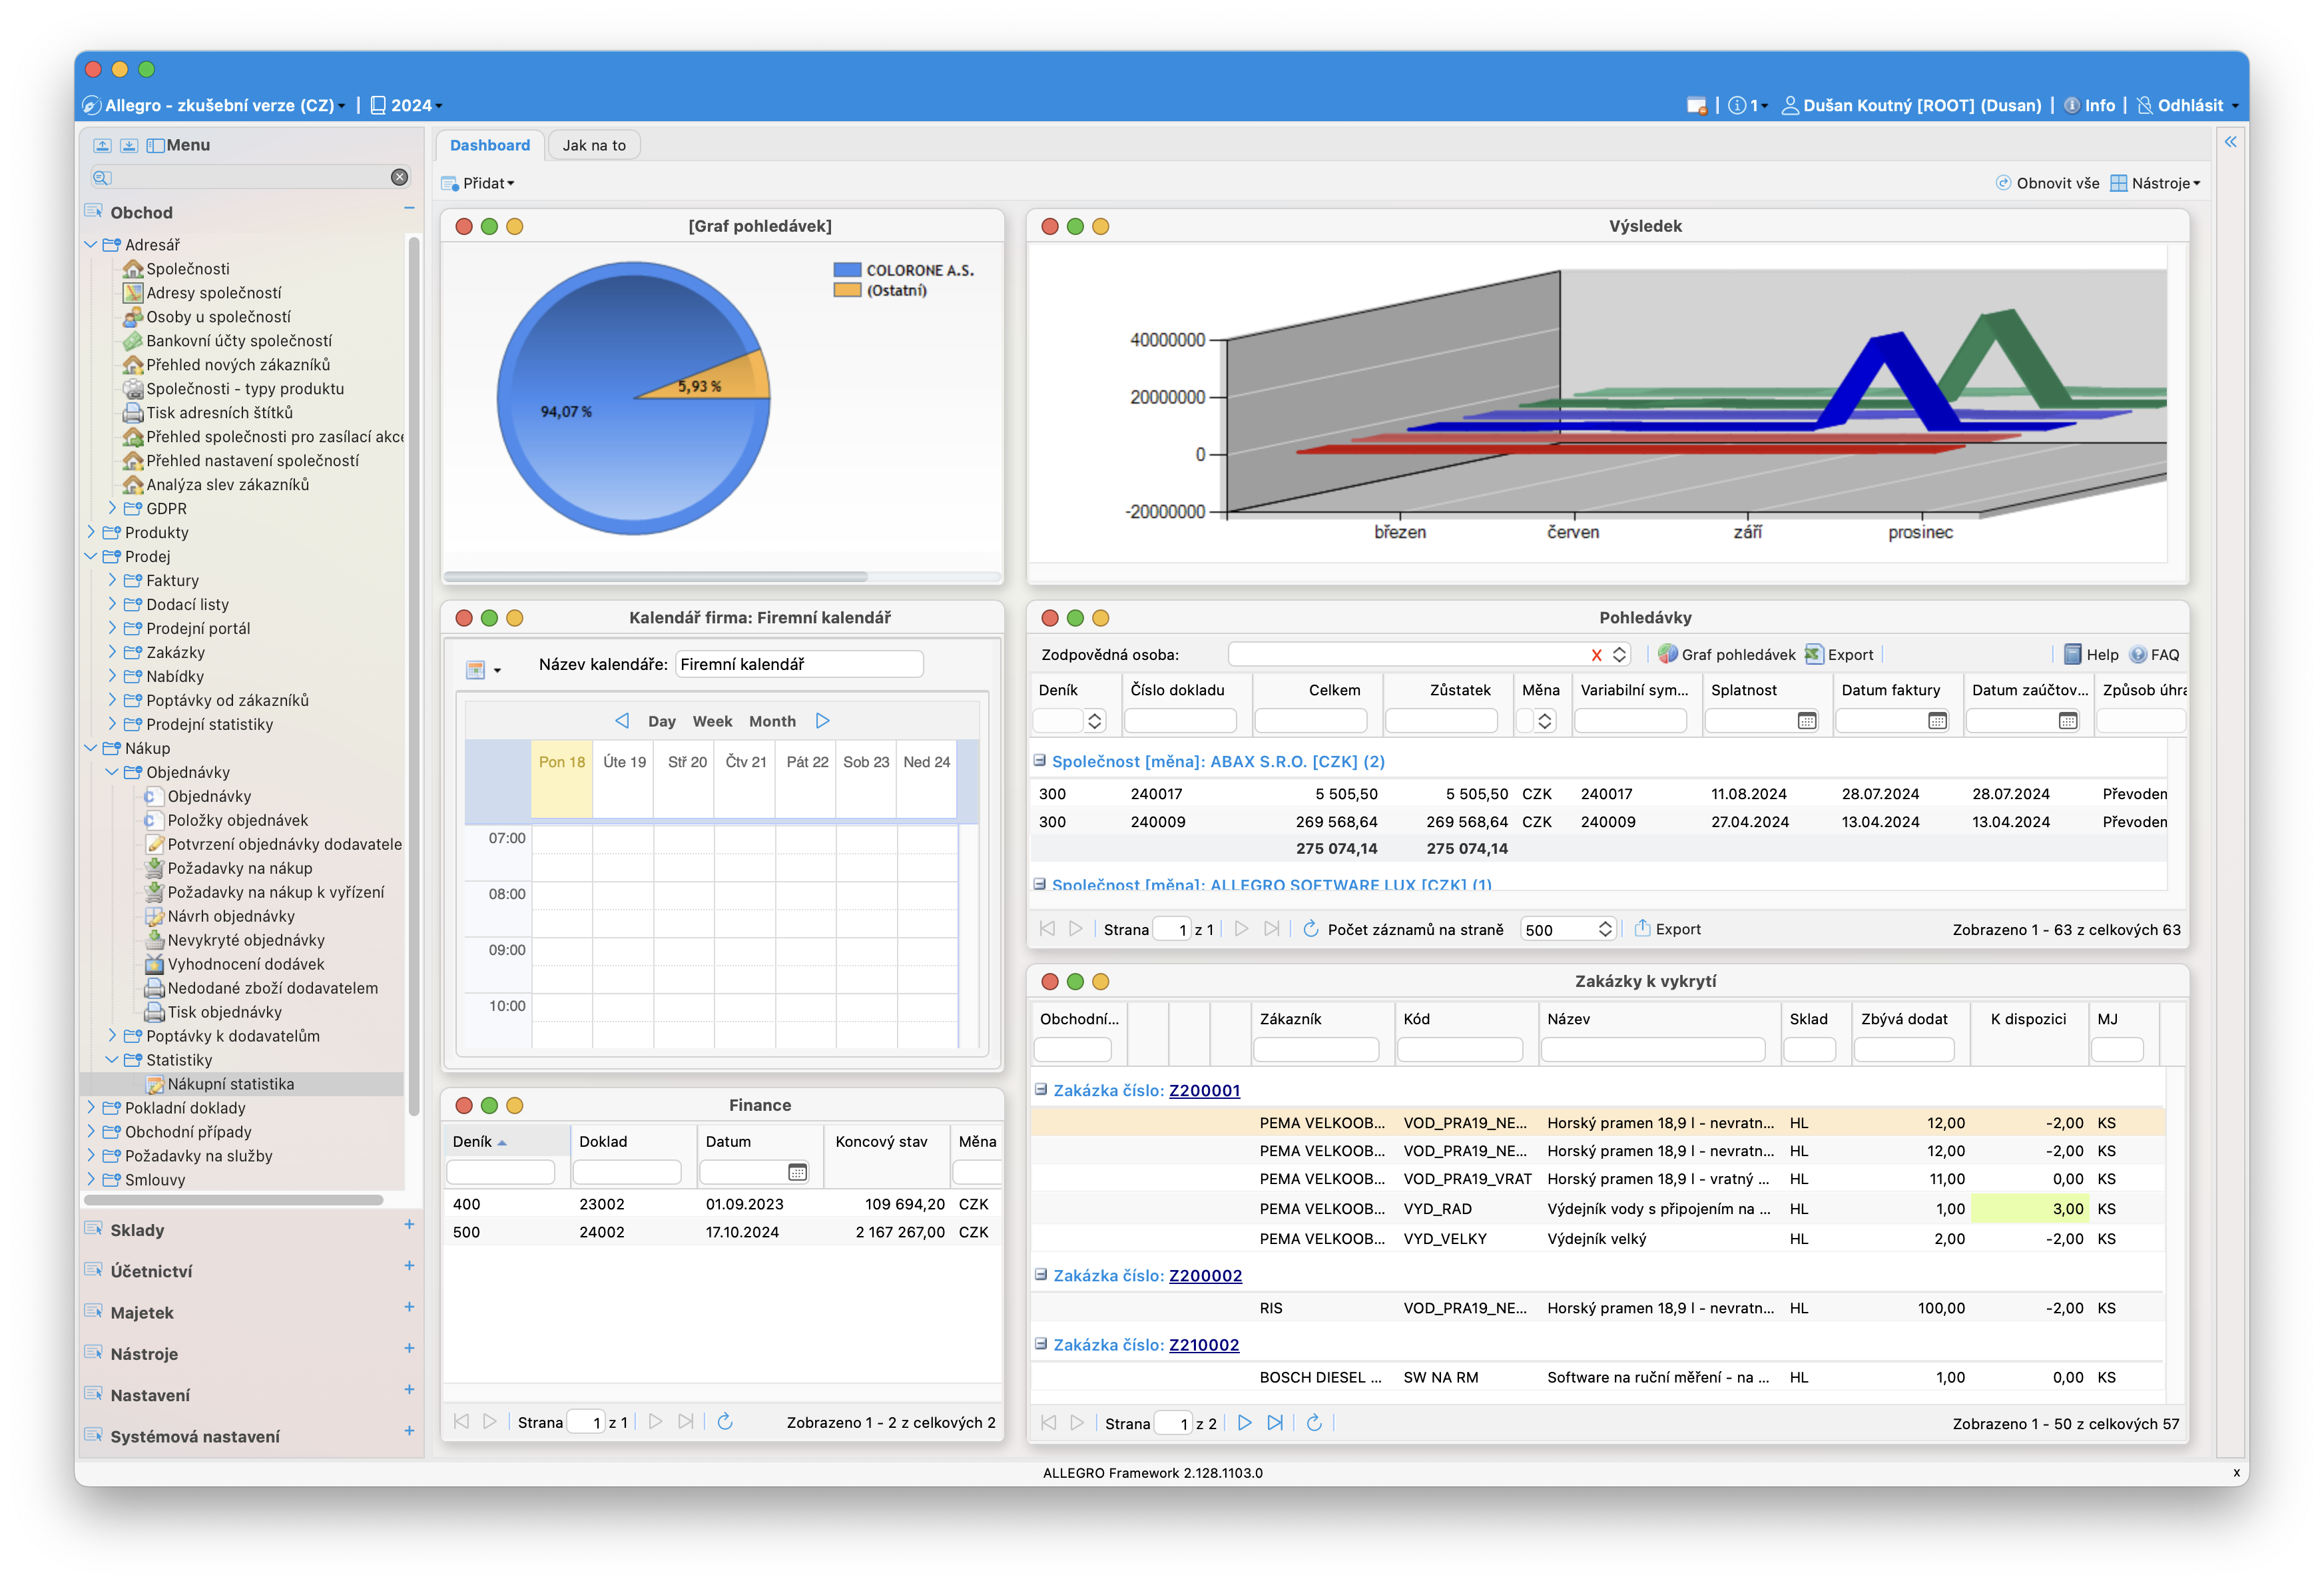Switch to the Jak na to tab

[594, 145]
